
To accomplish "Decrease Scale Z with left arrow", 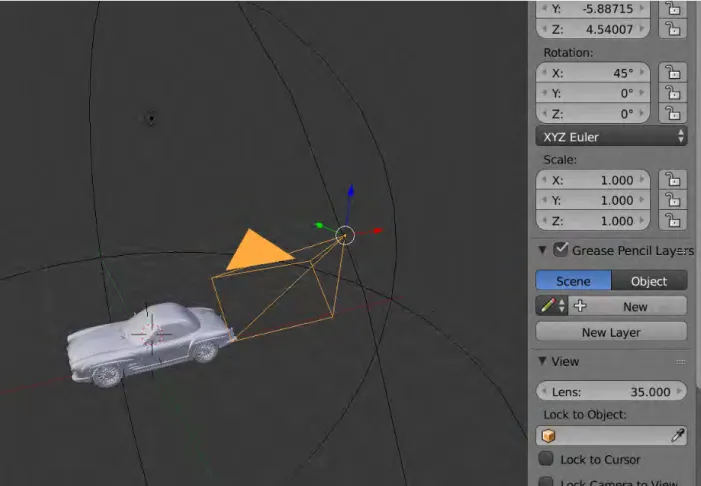I will pyautogui.click(x=544, y=220).
